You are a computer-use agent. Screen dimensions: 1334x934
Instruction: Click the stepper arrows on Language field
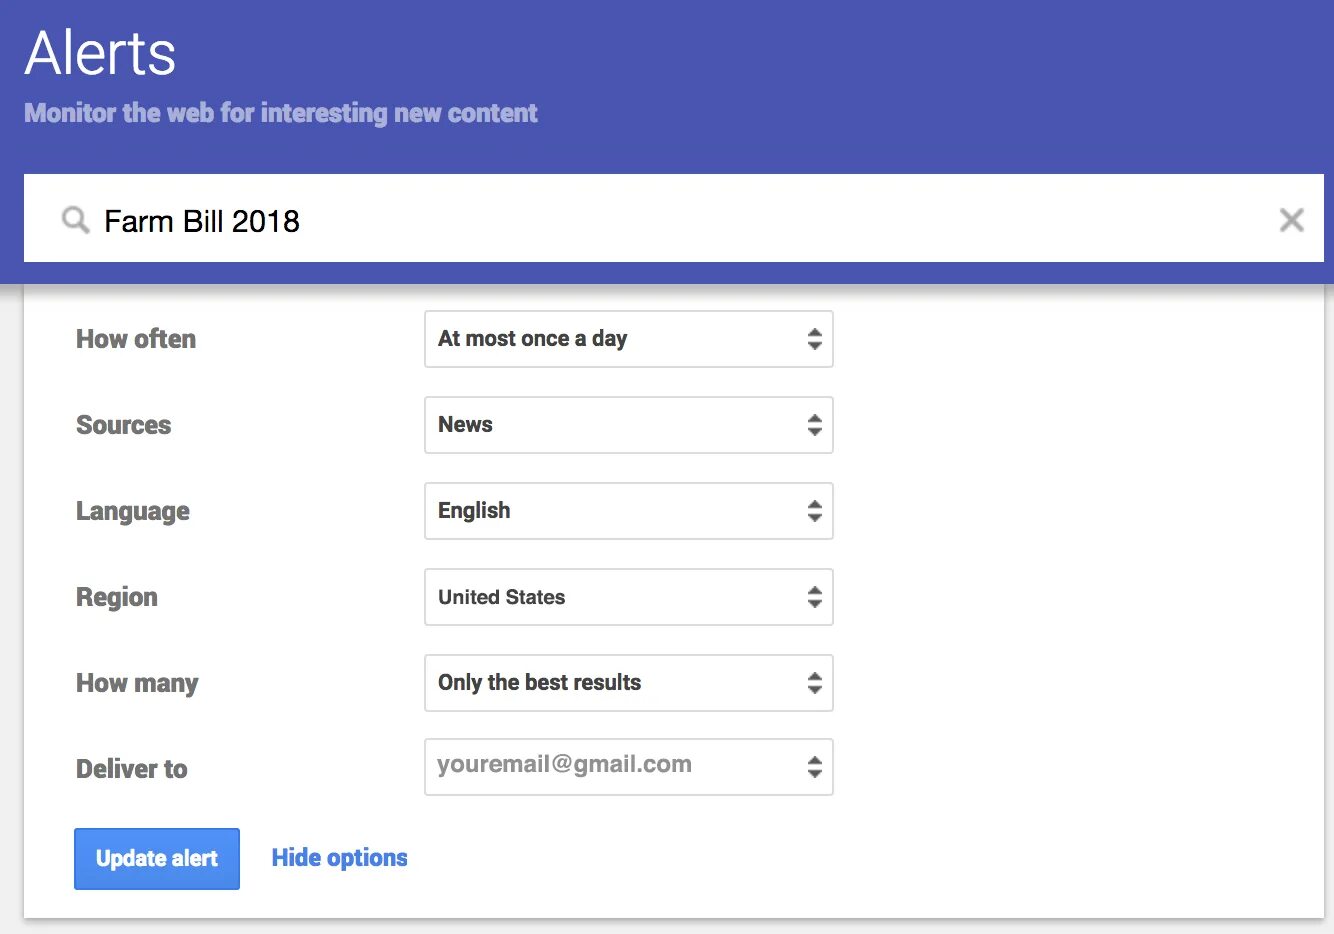click(815, 511)
